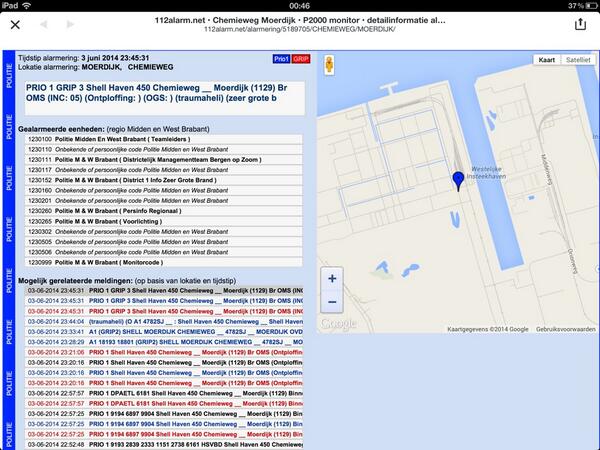Tap the iPad Wi-Fi status icon
Viewport: 600px width, 450px height.
[x=27, y=5]
